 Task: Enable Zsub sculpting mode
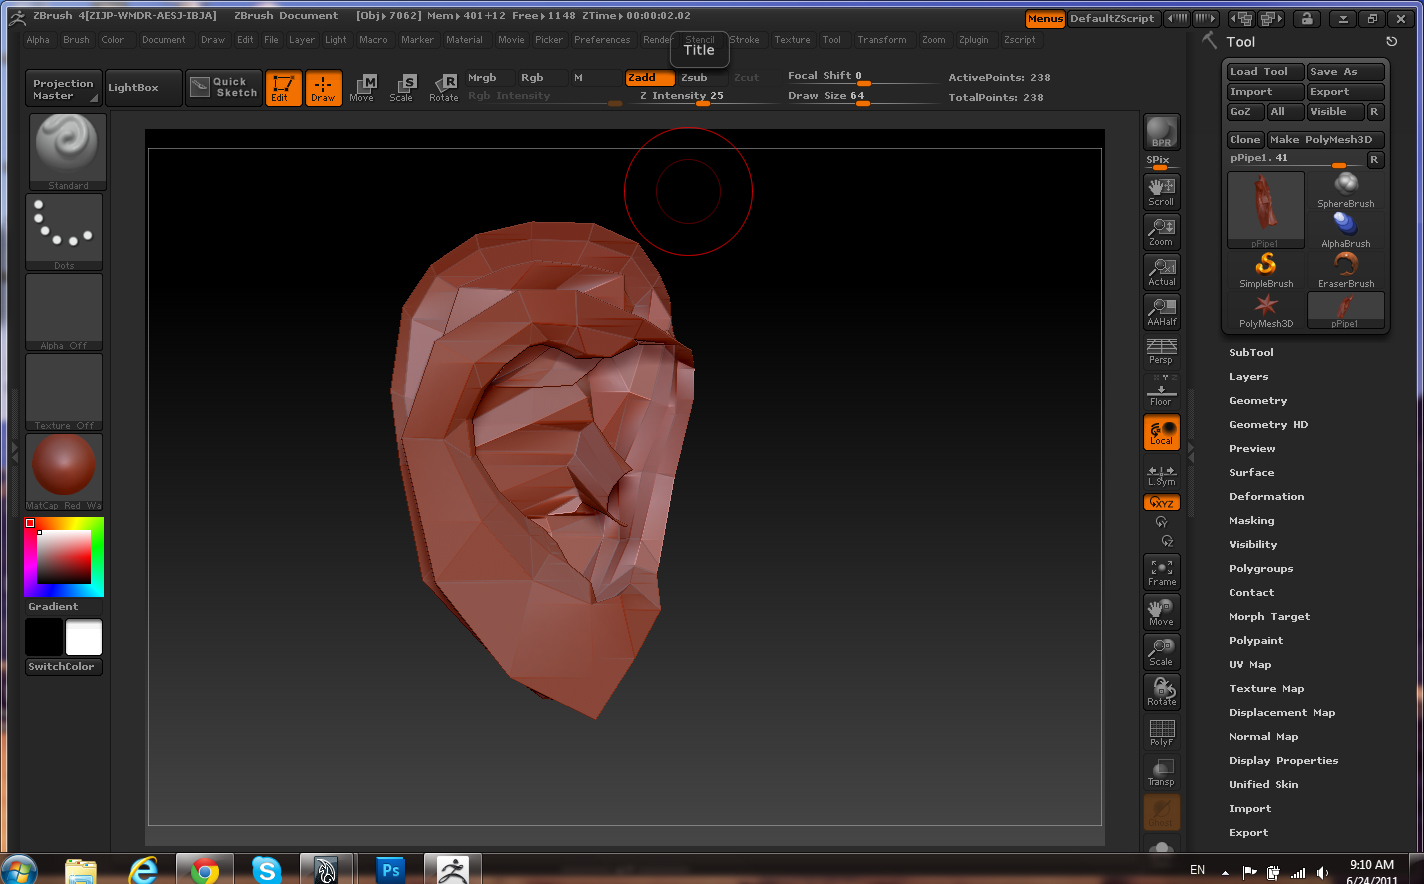(x=693, y=77)
